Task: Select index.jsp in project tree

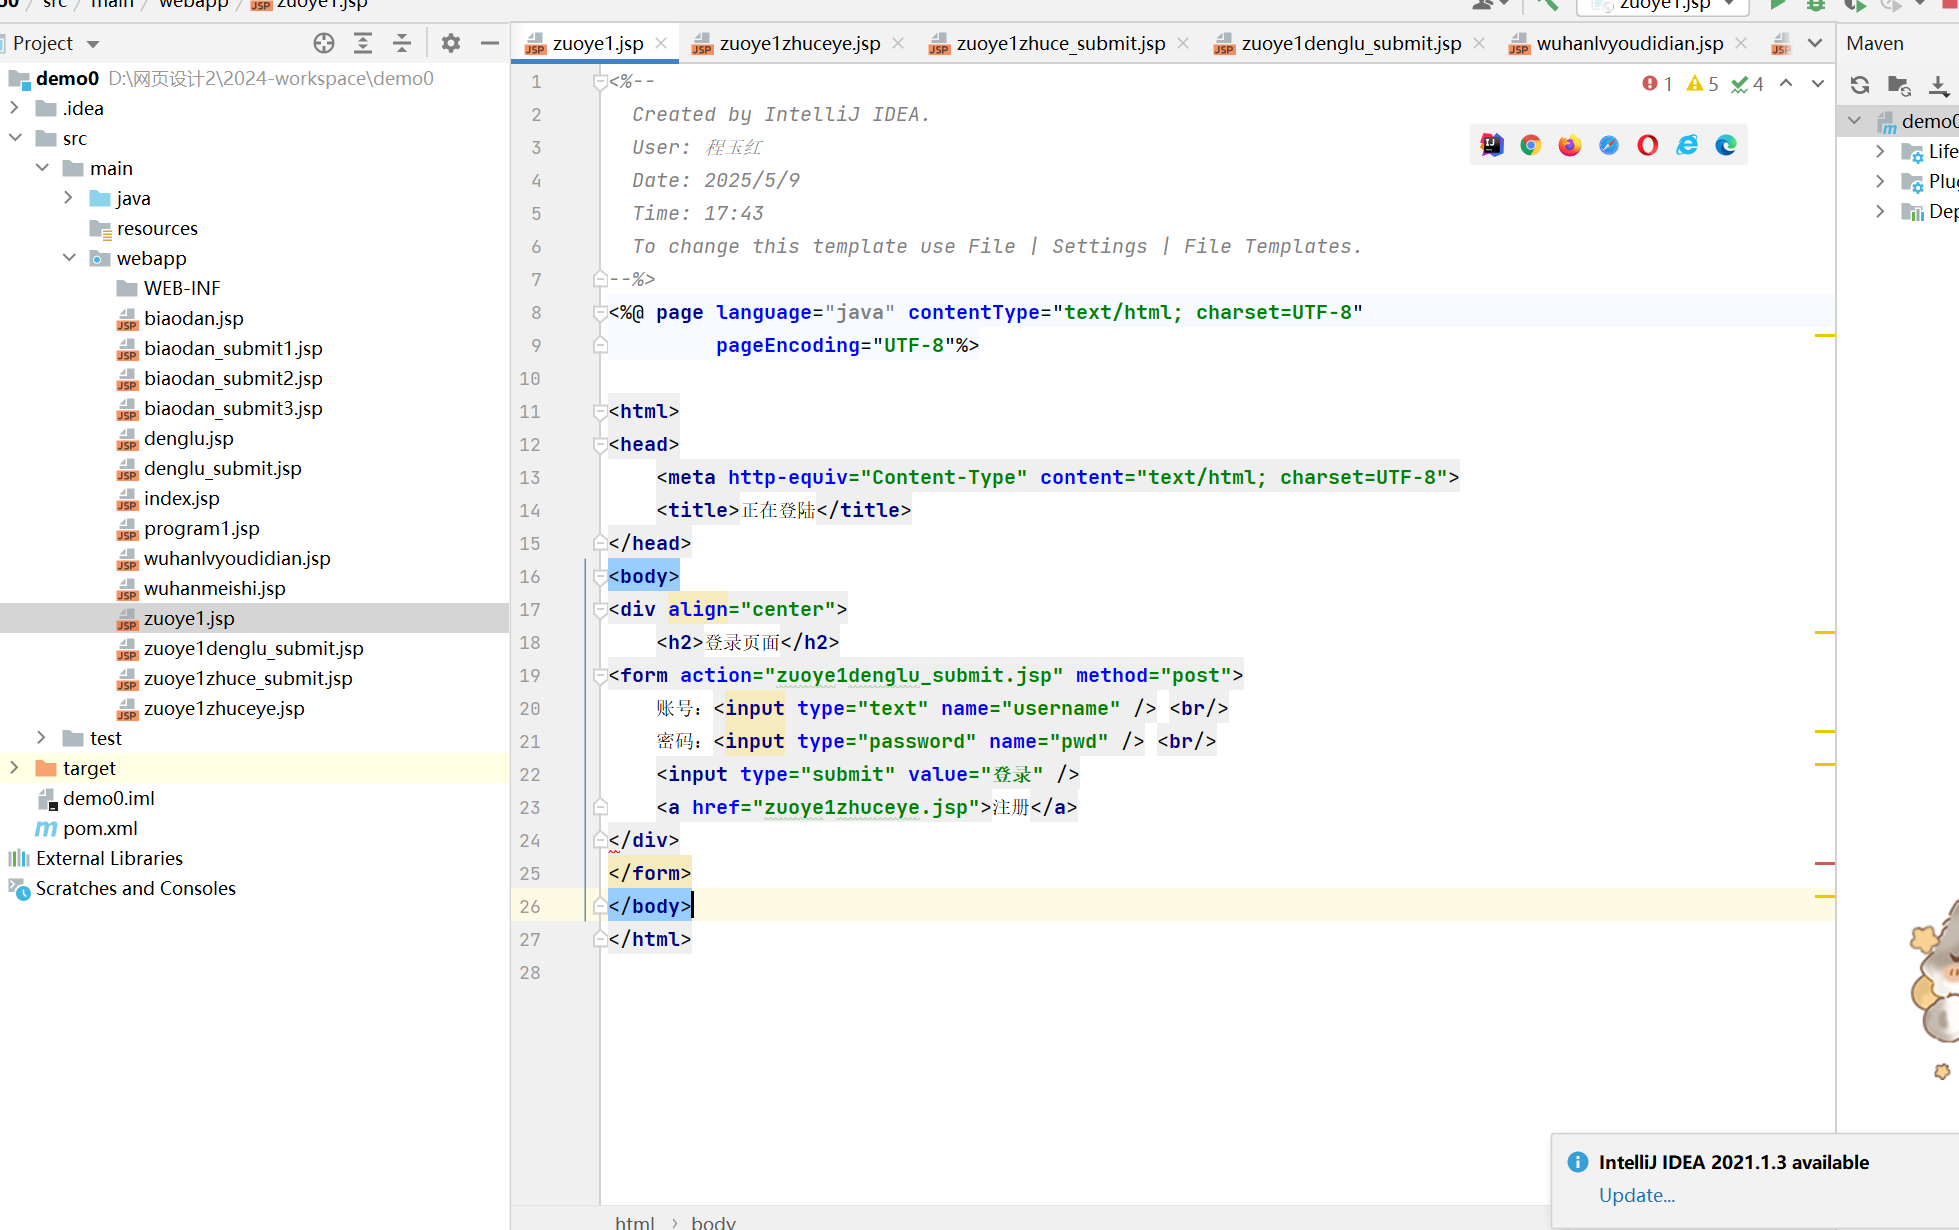Action: tap(181, 498)
